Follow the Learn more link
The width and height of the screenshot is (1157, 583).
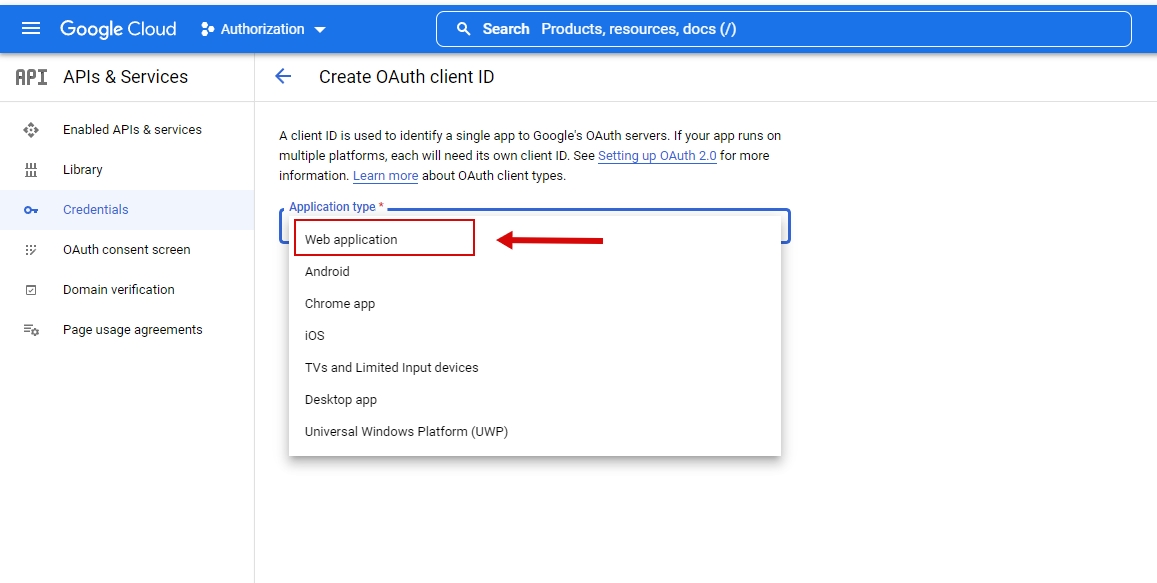(385, 176)
